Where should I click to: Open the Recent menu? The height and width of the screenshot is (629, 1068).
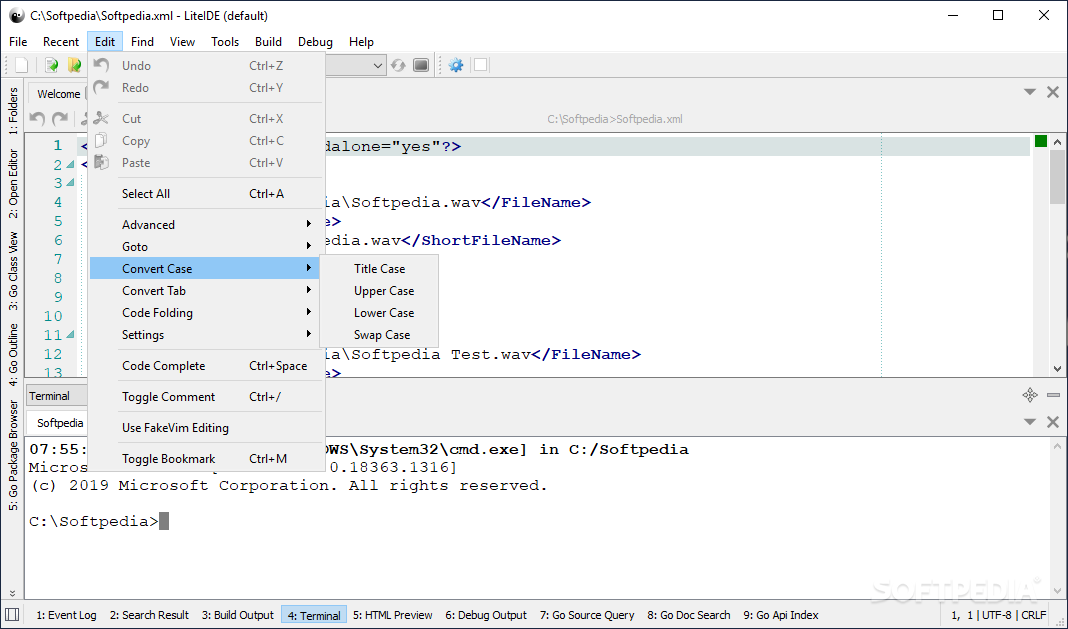(x=61, y=42)
